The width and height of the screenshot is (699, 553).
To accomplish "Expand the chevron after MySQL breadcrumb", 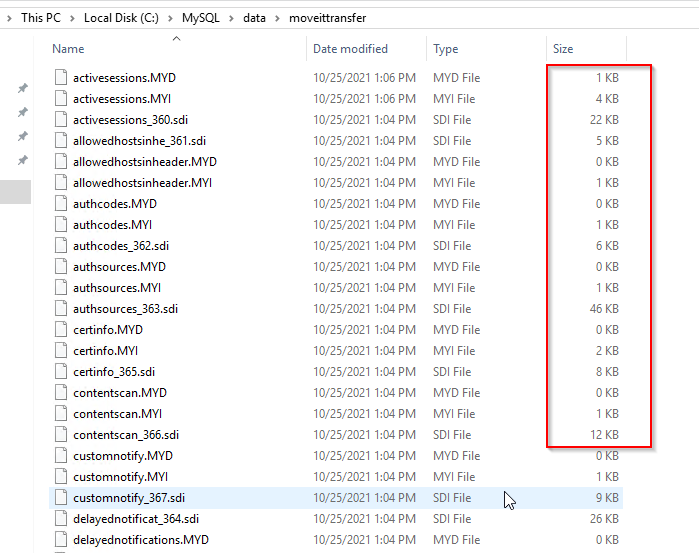I will (231, 18).
